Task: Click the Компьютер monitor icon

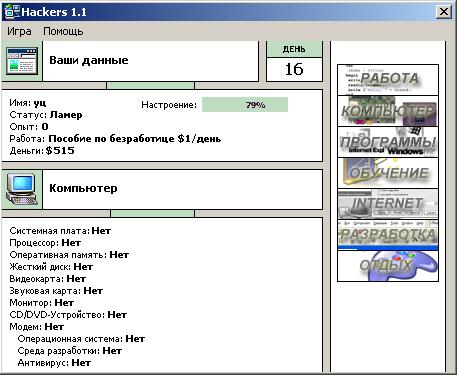Action: pos(22,189)
